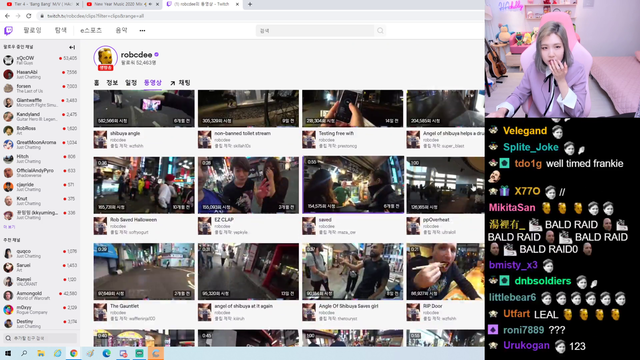
Task: Open Chrome icon in taskbar
Action: coord(73,353)
